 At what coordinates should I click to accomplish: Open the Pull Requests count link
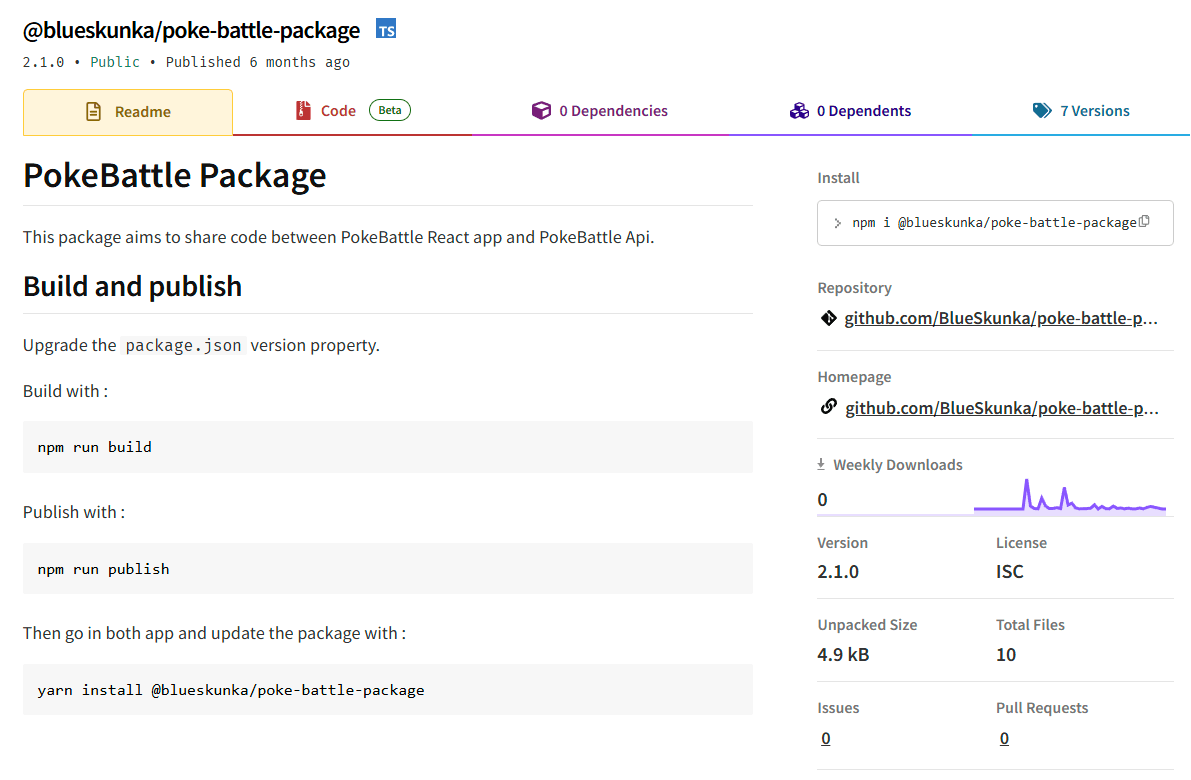(1004, 738)
